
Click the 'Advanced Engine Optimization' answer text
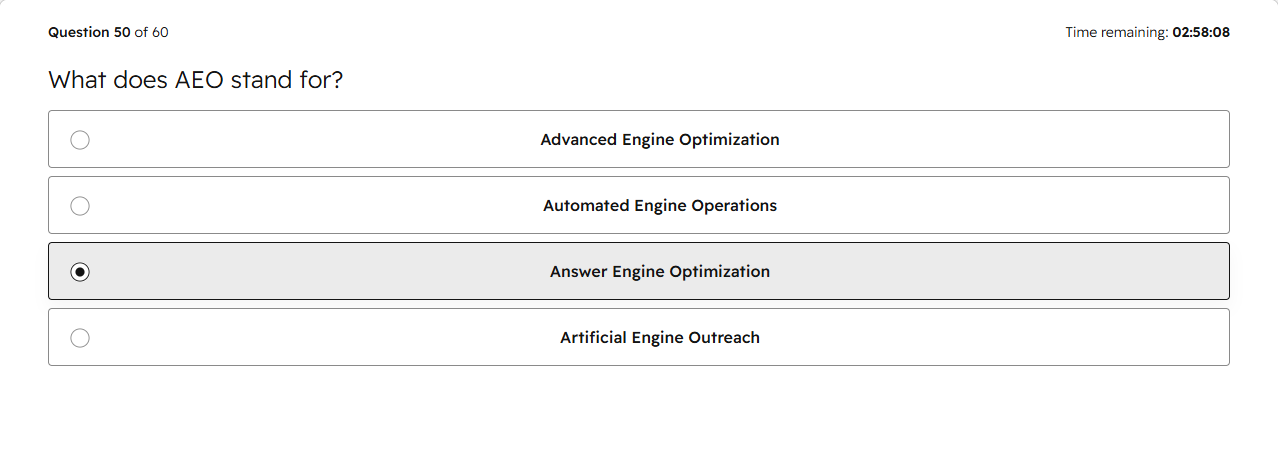[x=660, y=140]
